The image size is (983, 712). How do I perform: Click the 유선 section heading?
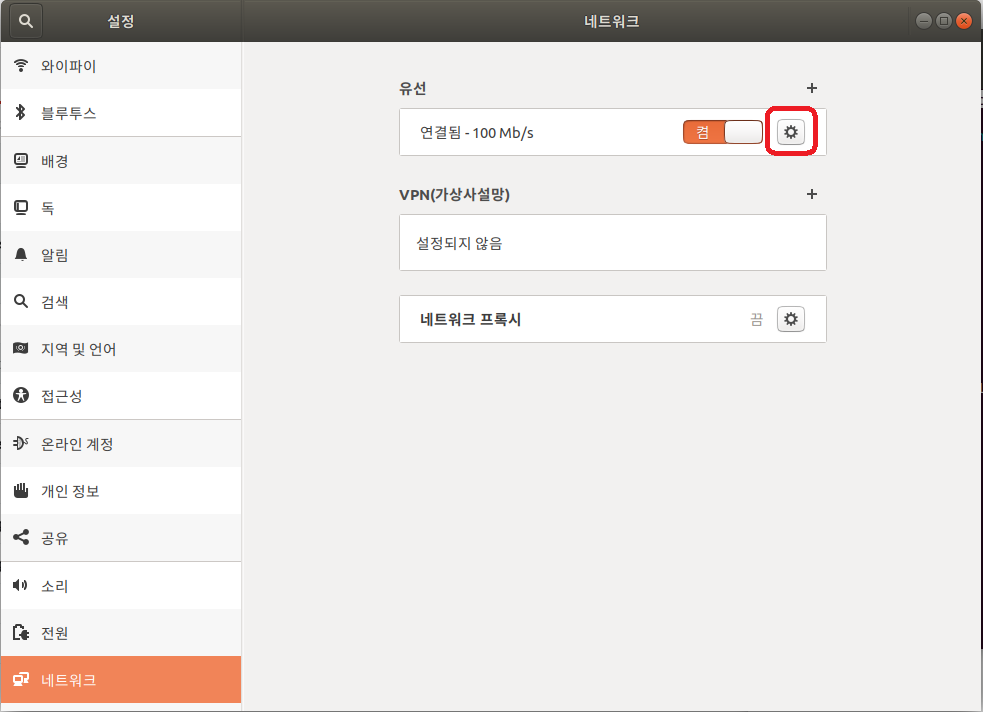point(413,88)
